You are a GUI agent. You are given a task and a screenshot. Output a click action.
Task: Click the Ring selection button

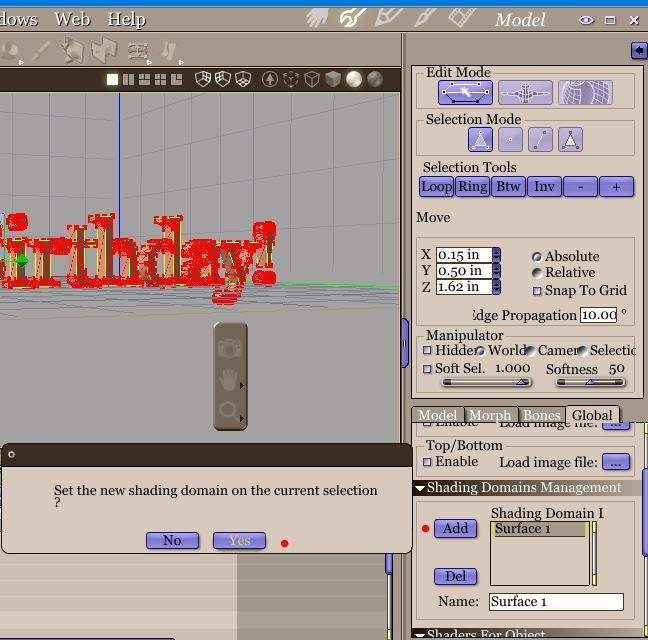pos(473,187)
